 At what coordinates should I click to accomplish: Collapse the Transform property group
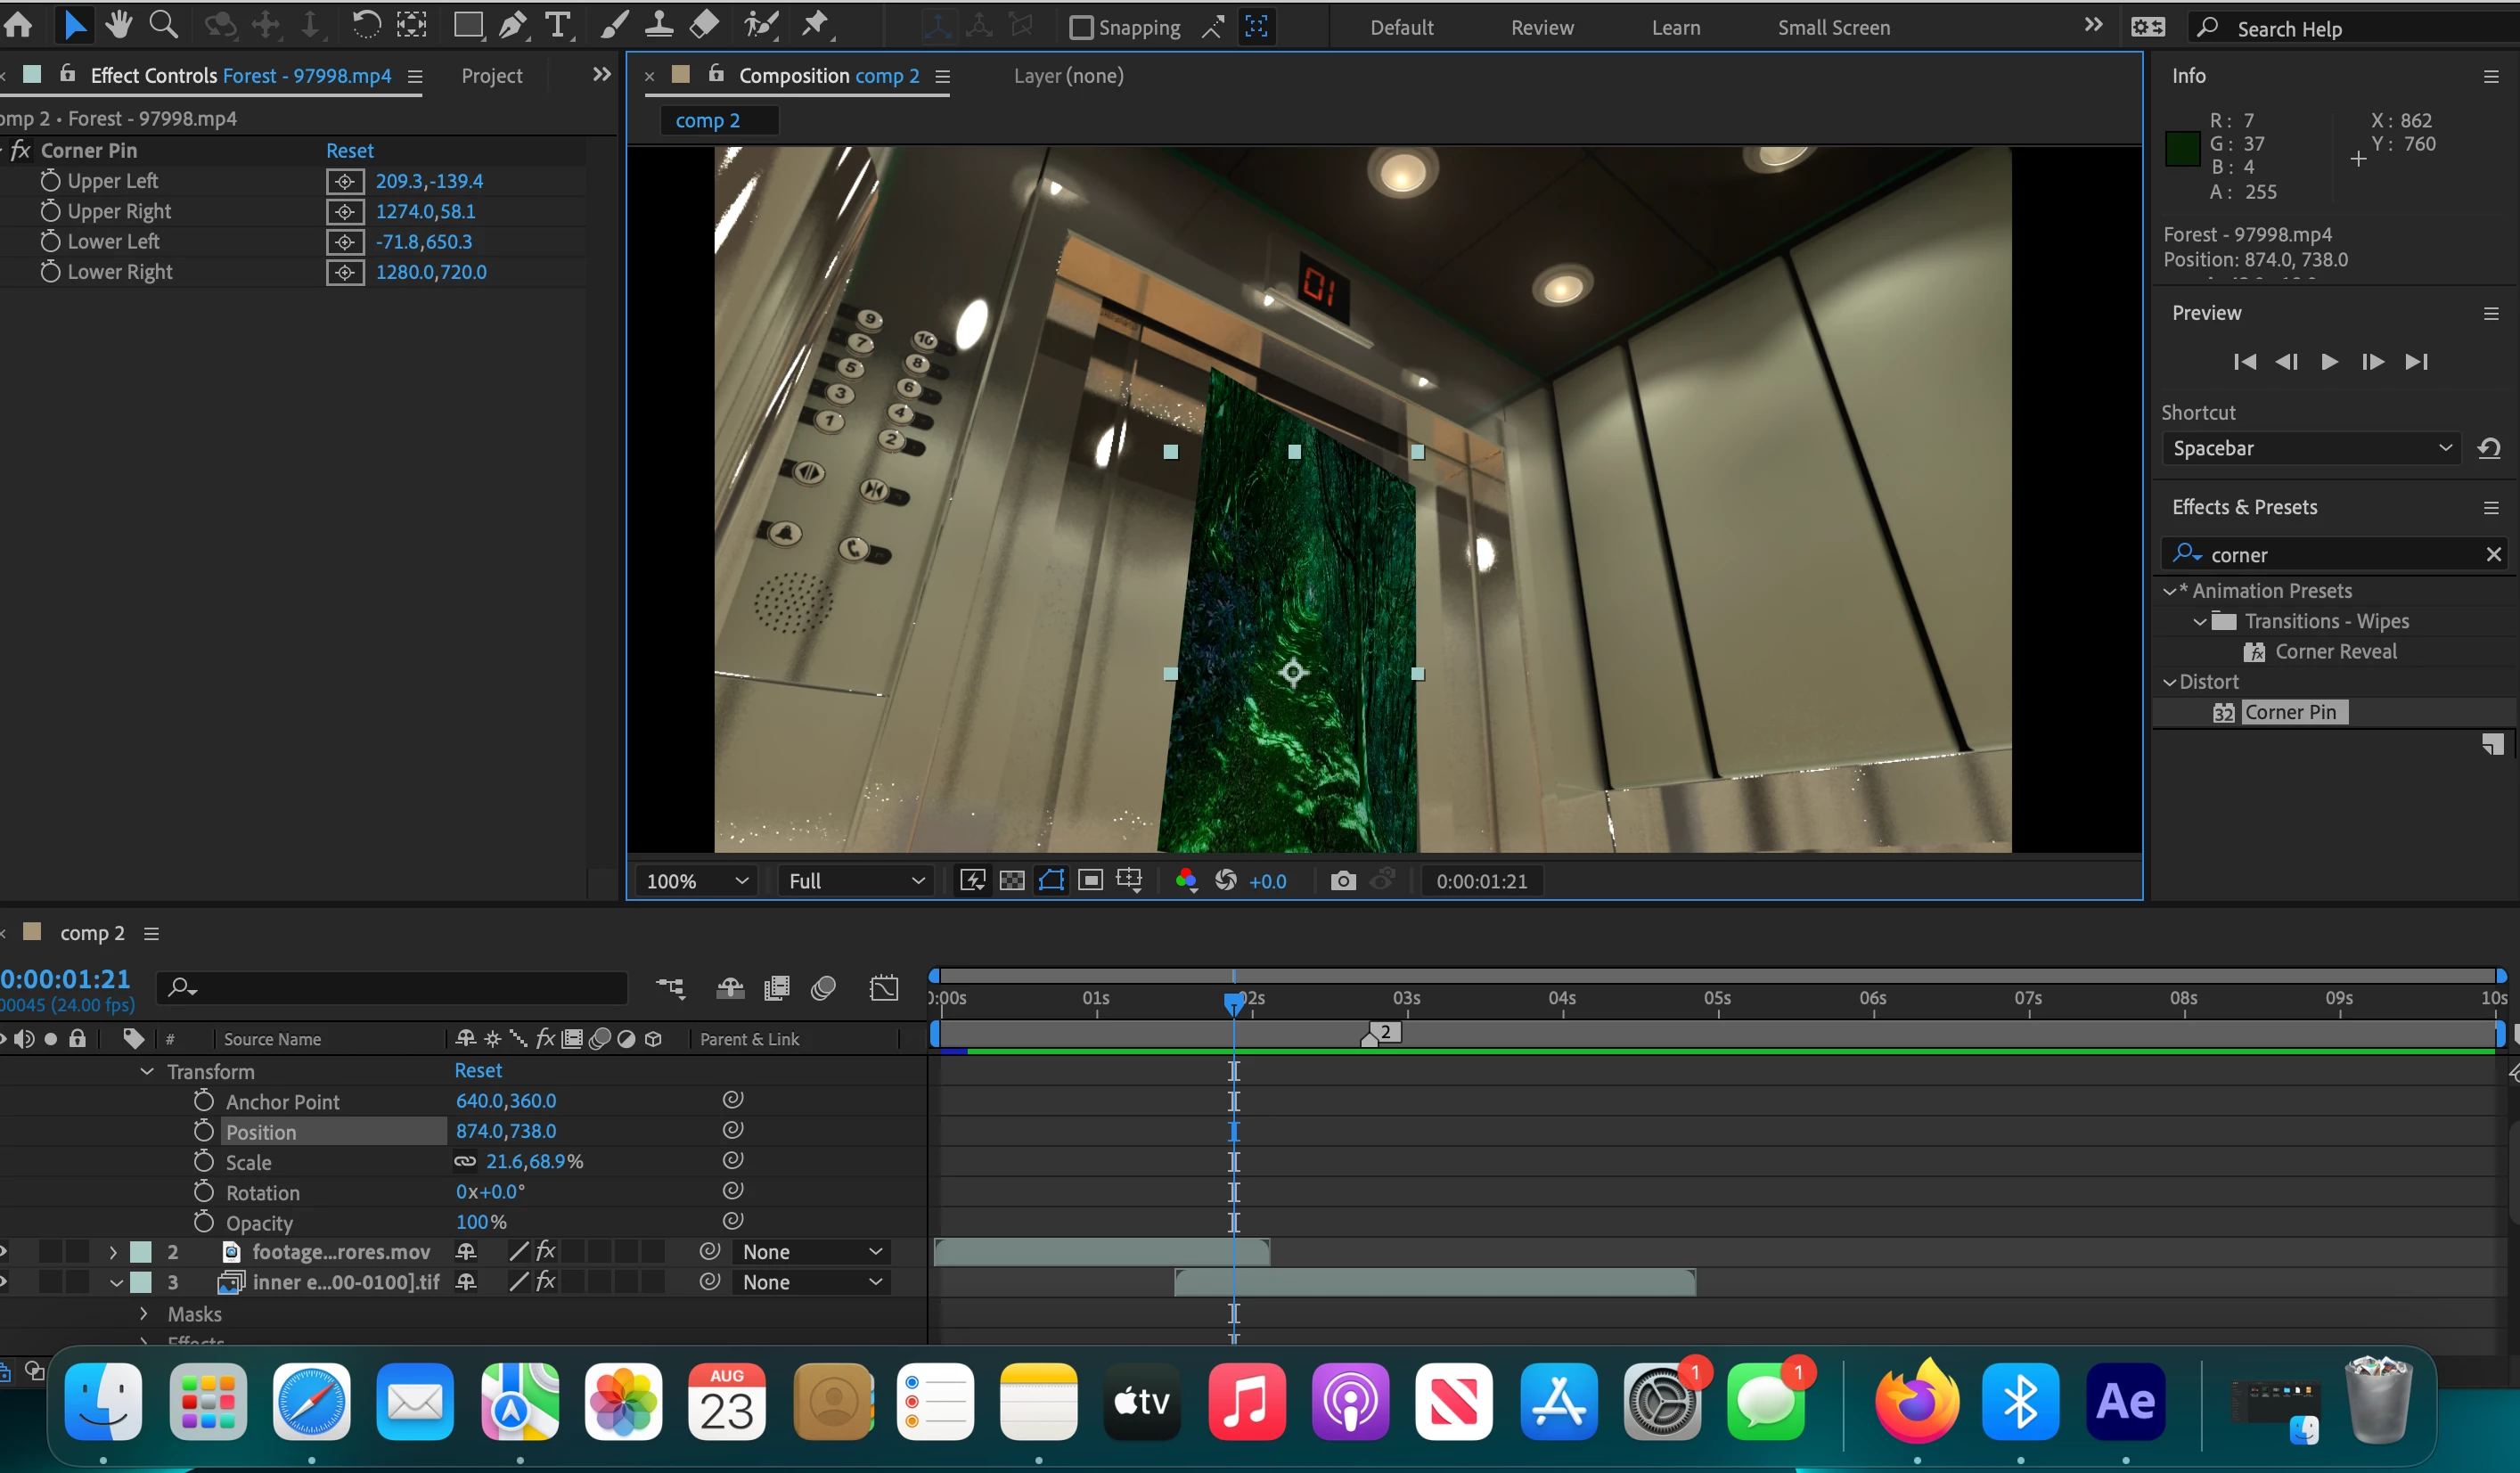coord(147,1071)
